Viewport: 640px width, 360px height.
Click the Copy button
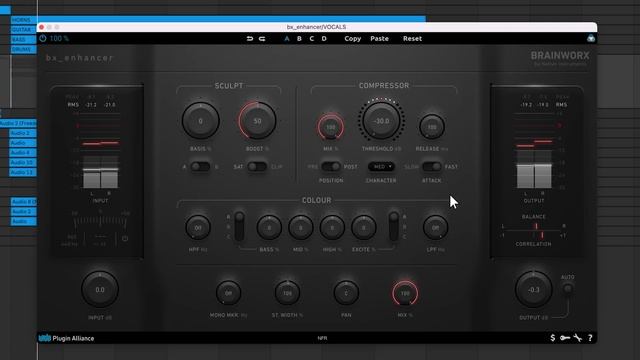pos(353,38)
